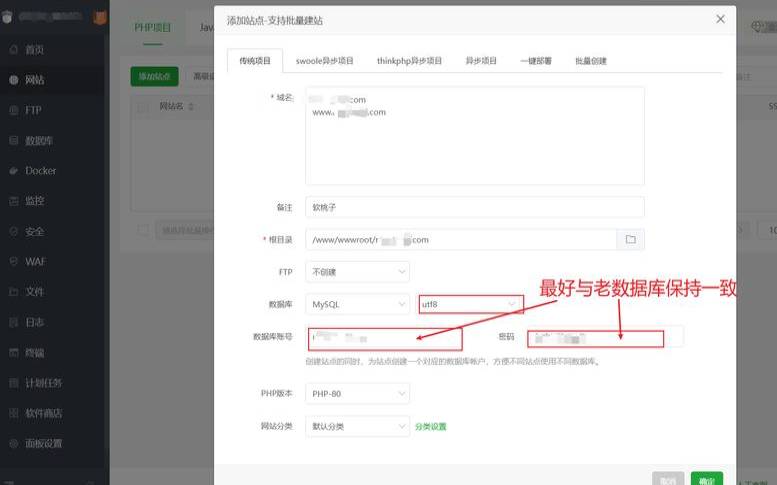This screenshot has width=777, height=485.
Task: Expand the PHP-80 version dropdown
Action: [x=358, y=394]
